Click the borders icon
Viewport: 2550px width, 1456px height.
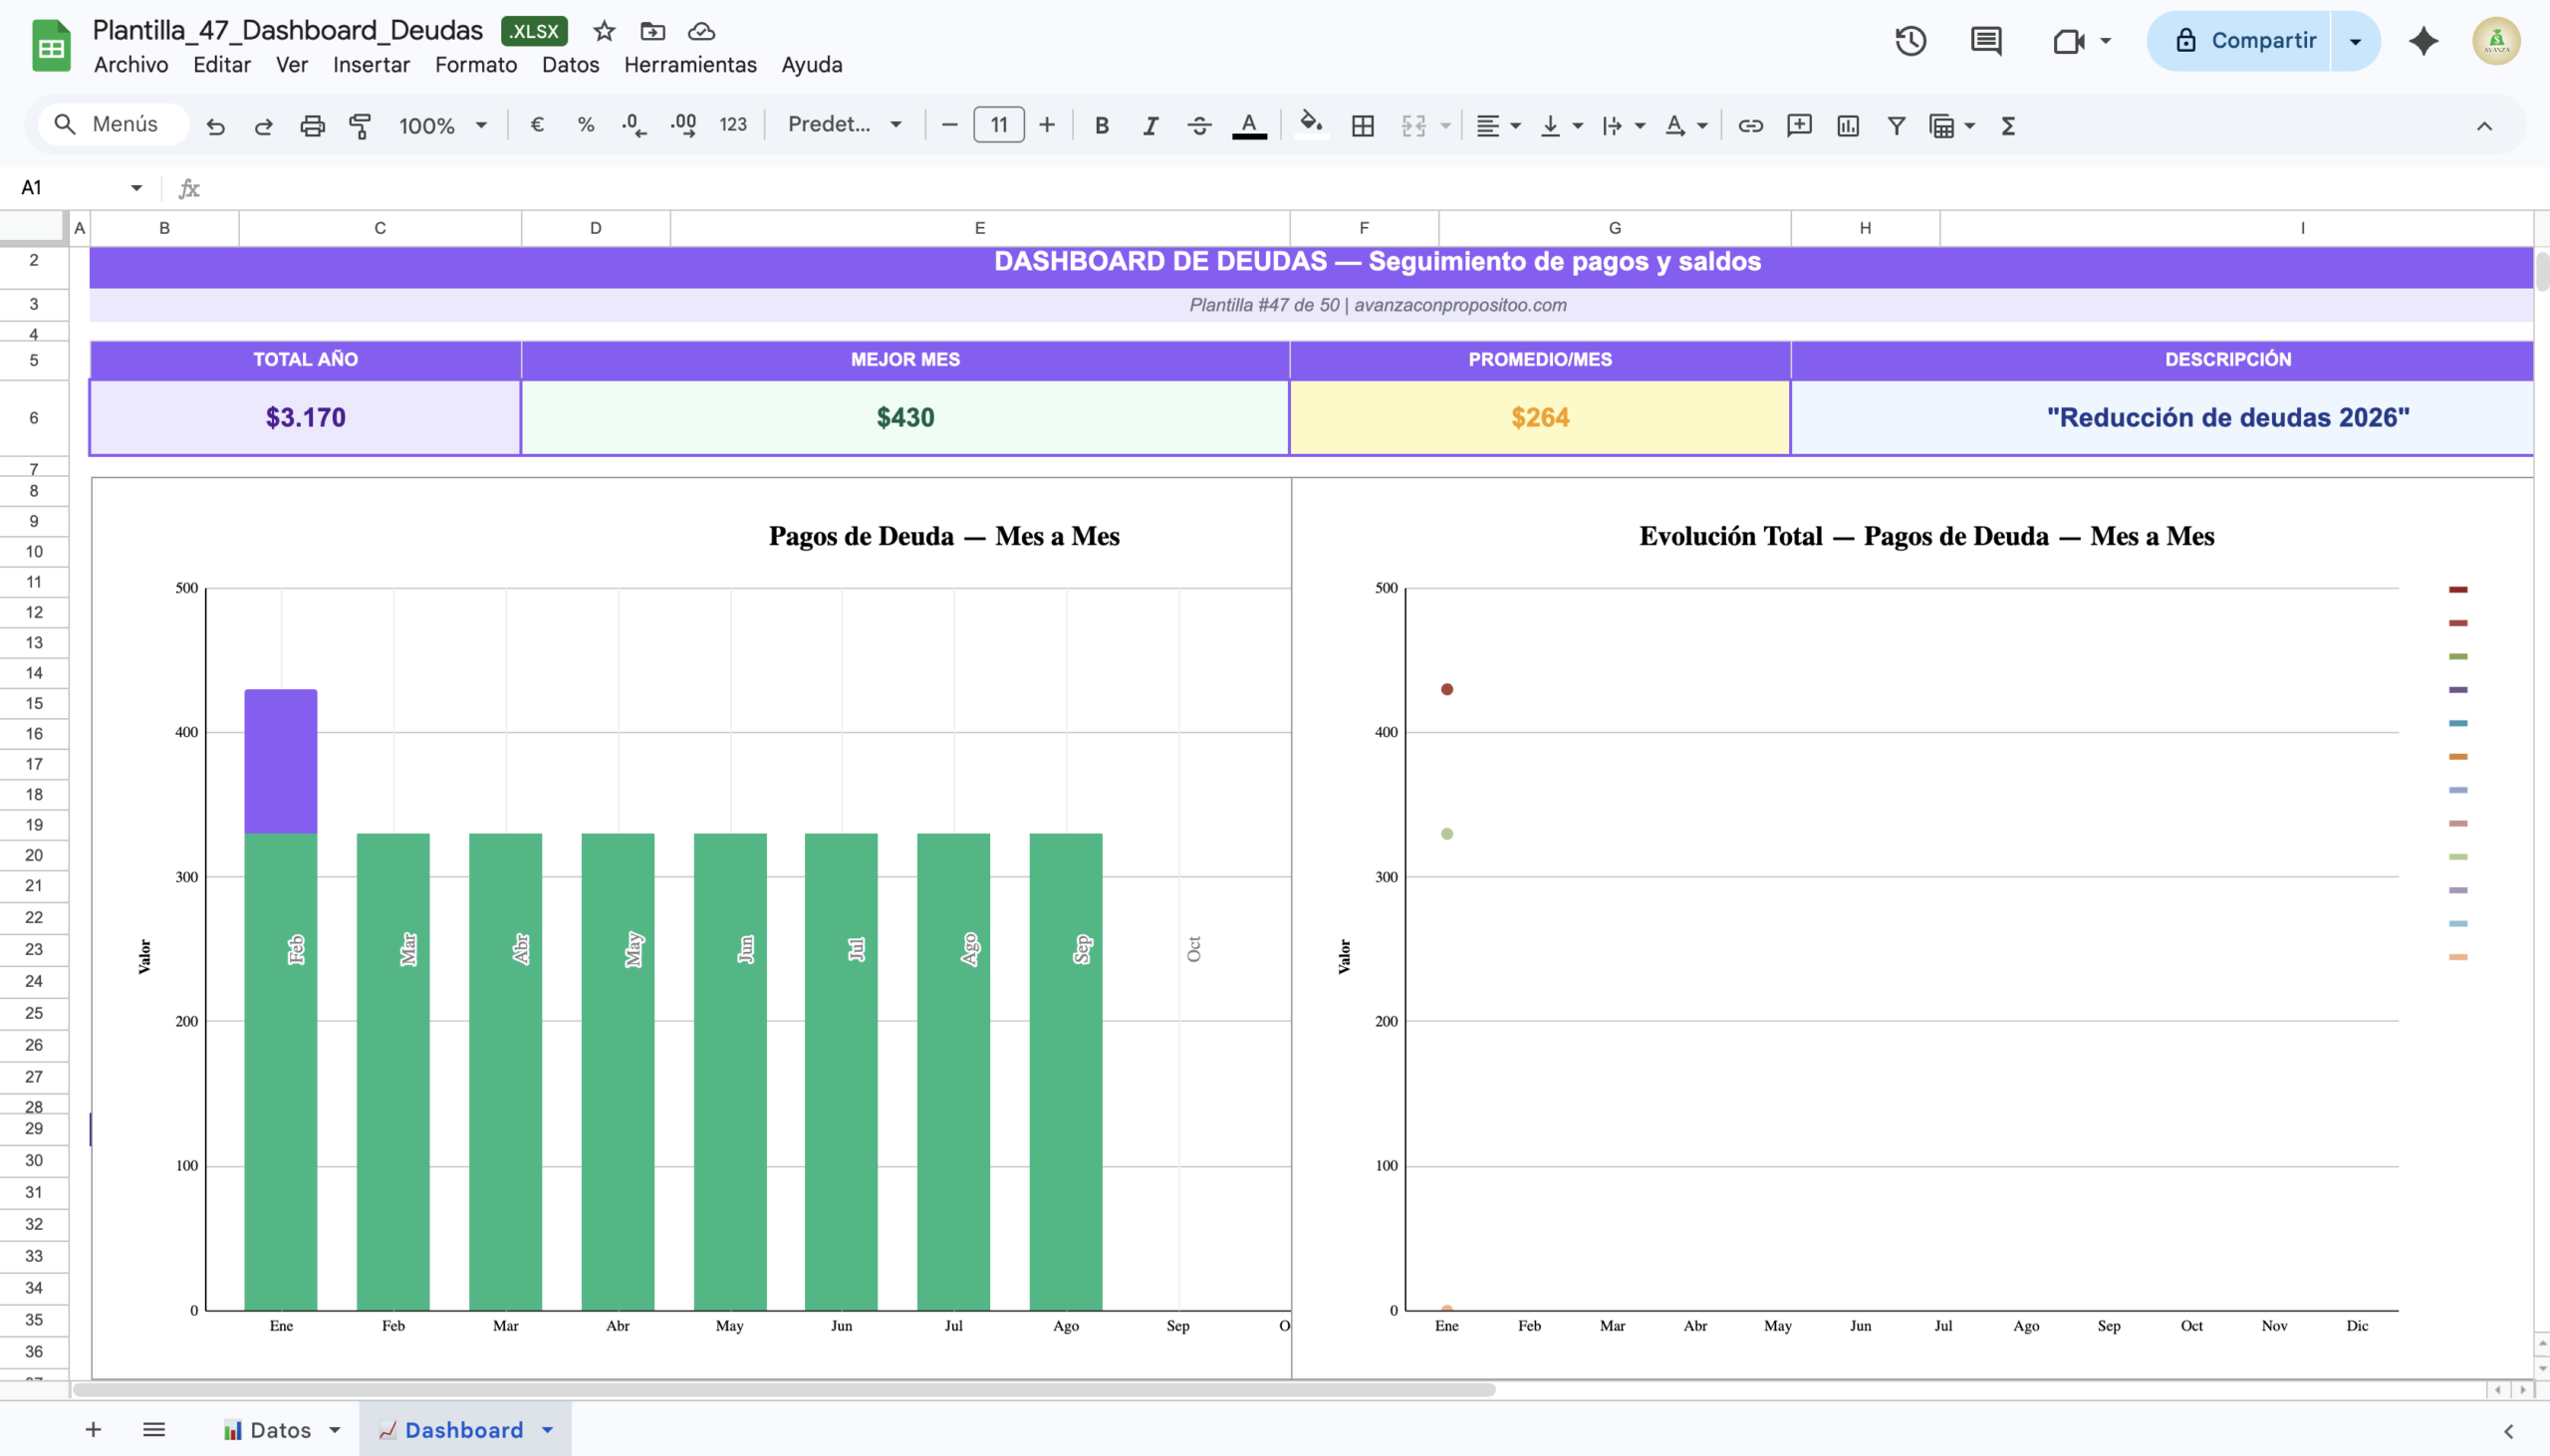[x=1362, y=125]
